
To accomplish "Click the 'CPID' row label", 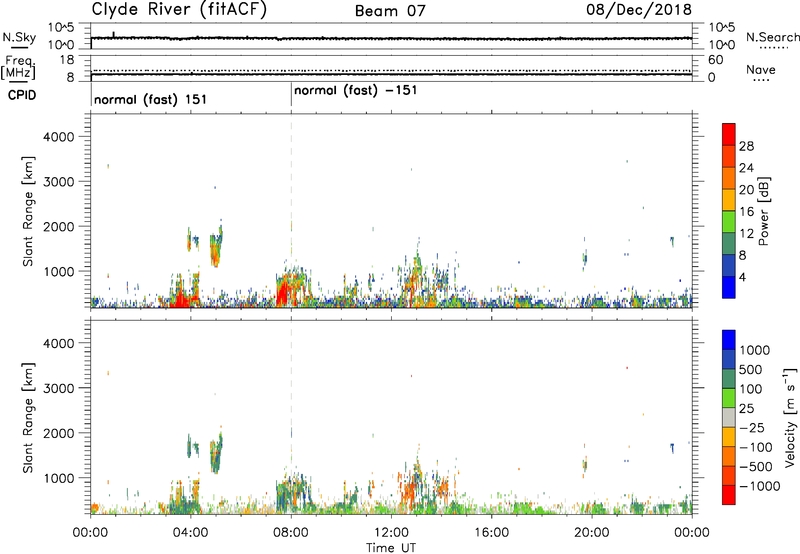I will click(x=22, y=95).
